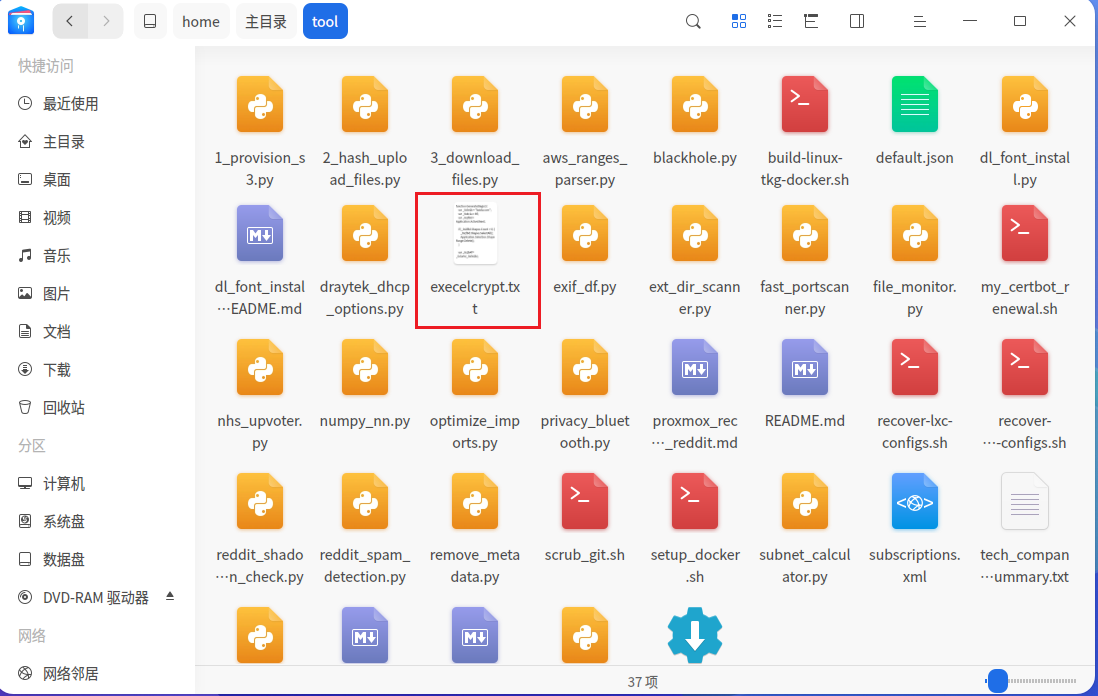
Task: Select my_certbot_renewal.sh script icon
Action: click(x=1024, y=233)
